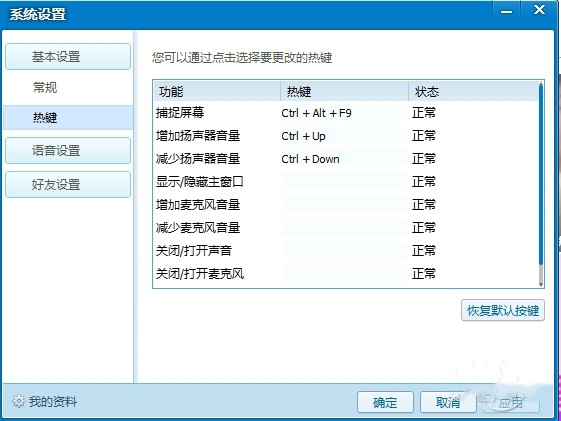
Task: Click the 正常 status of 显示/隐藏主窗口
Action: [424, 182]
